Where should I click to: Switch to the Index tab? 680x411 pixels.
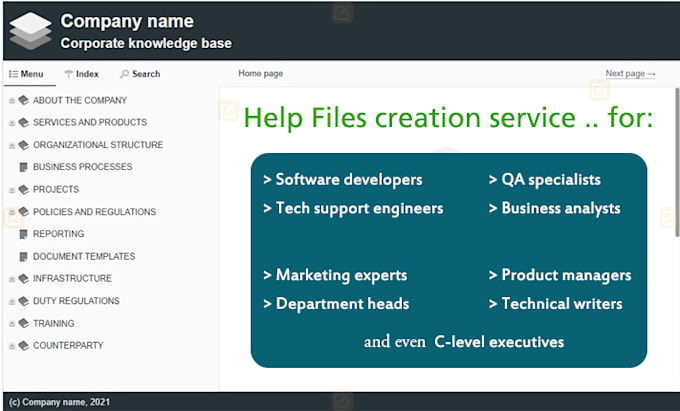coord(81,74)
